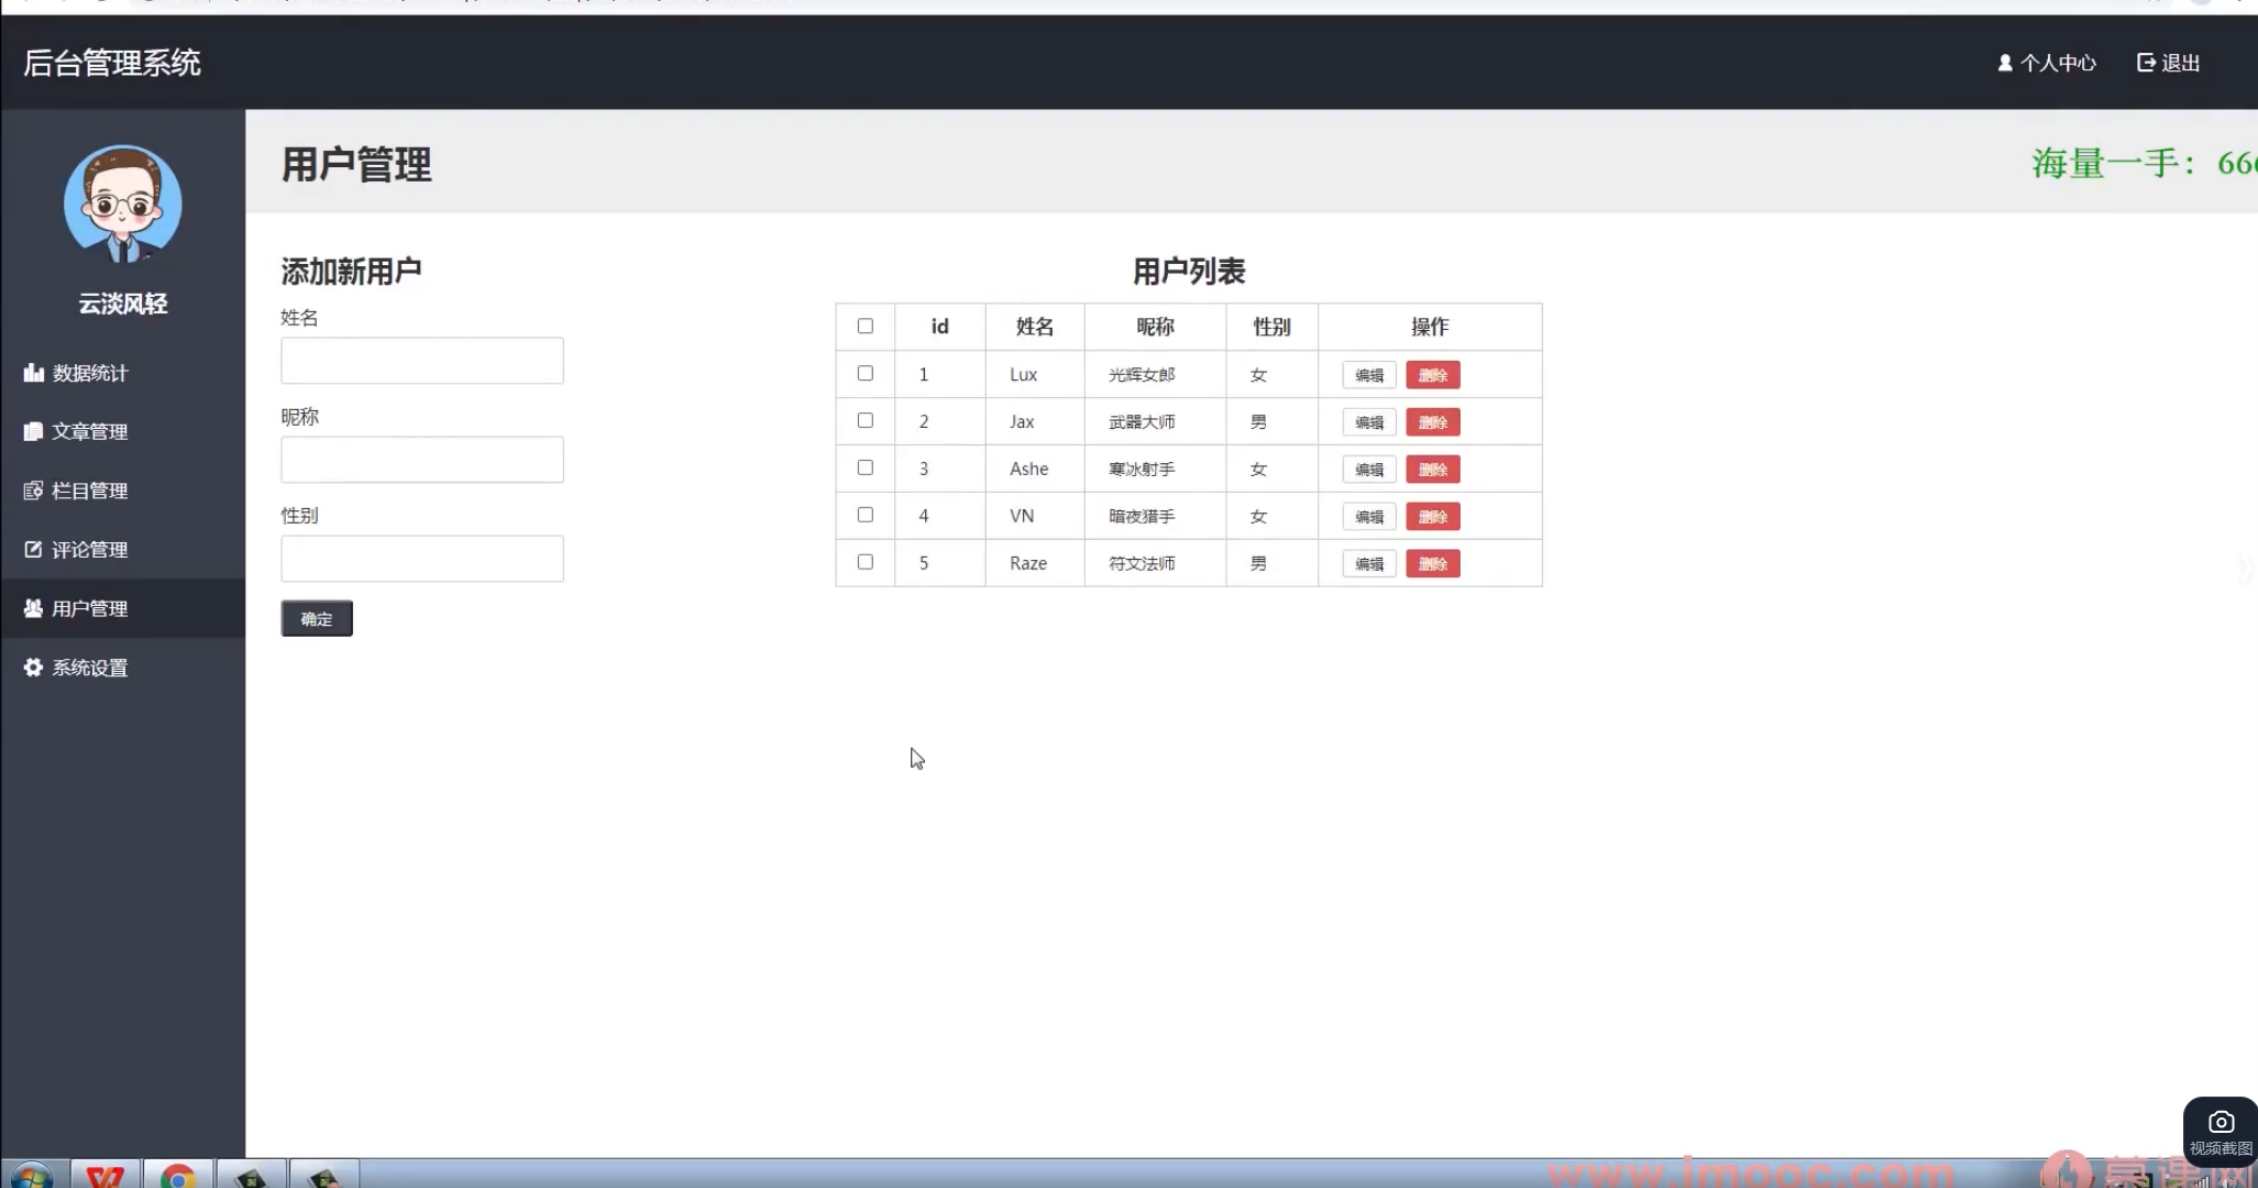Click the 退出 logout link

coord(2168,63)
